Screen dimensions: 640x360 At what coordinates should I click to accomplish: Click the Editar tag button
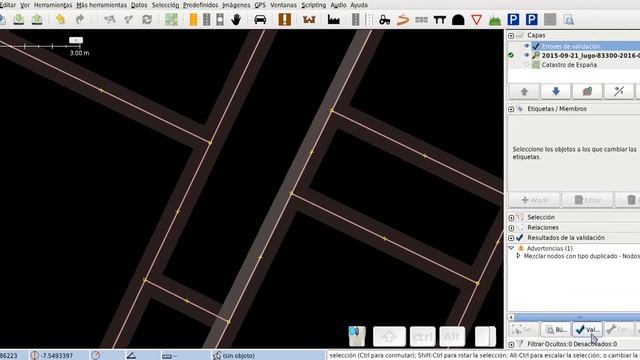(587, 200)
